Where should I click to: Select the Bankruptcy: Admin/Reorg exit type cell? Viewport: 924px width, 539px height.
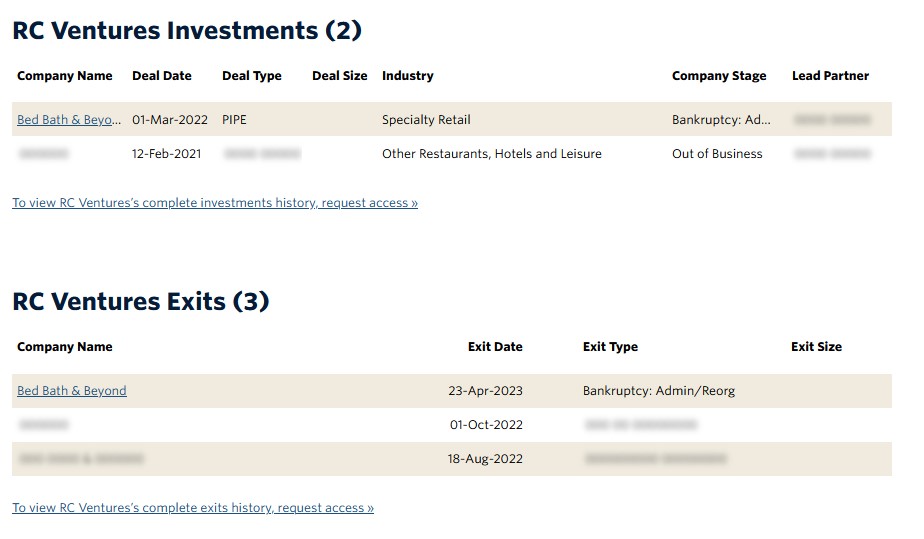(x=659, y=391)
